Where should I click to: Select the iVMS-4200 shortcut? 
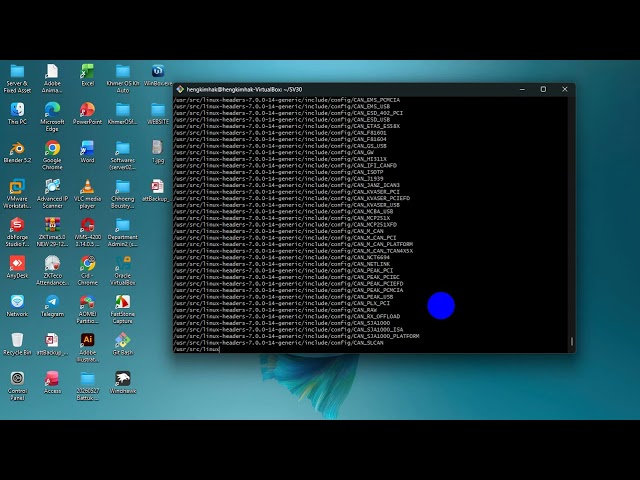(87, 232)
